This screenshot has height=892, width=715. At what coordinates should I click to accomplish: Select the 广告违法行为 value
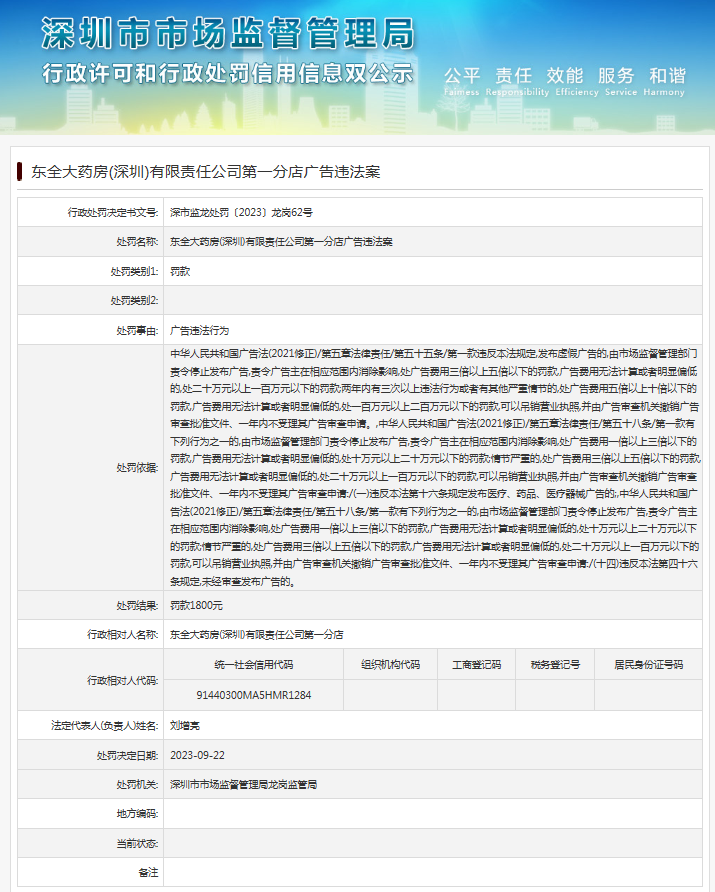pyautogui.click(x=200, y=331)
